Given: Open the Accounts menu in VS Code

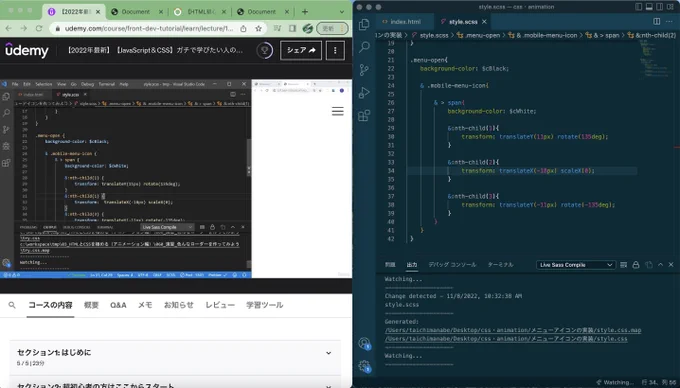Looking at the screenshot, I should tap(364, 343).
